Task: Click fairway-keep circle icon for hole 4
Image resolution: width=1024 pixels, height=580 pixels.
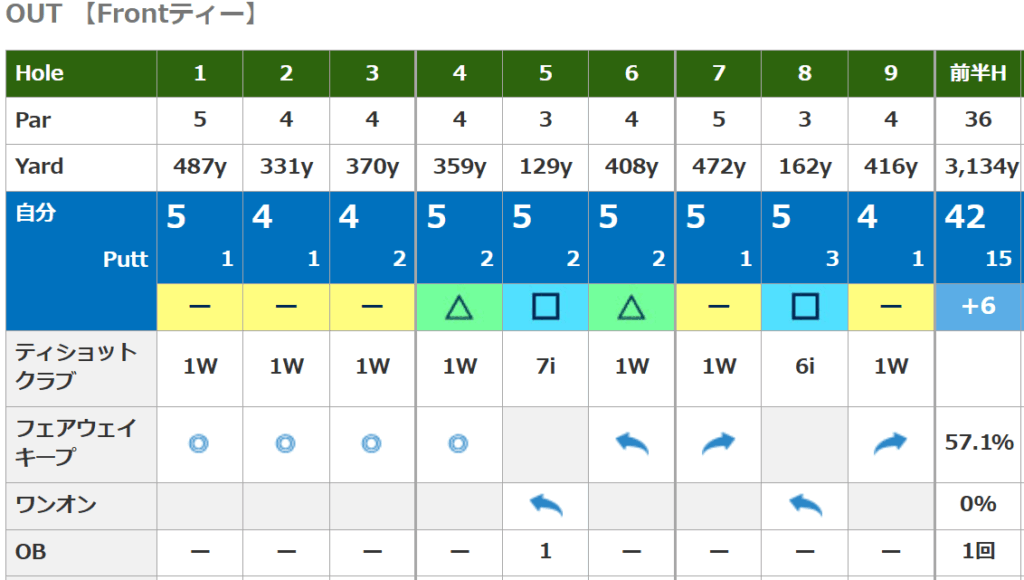Action: click(459, 443)
